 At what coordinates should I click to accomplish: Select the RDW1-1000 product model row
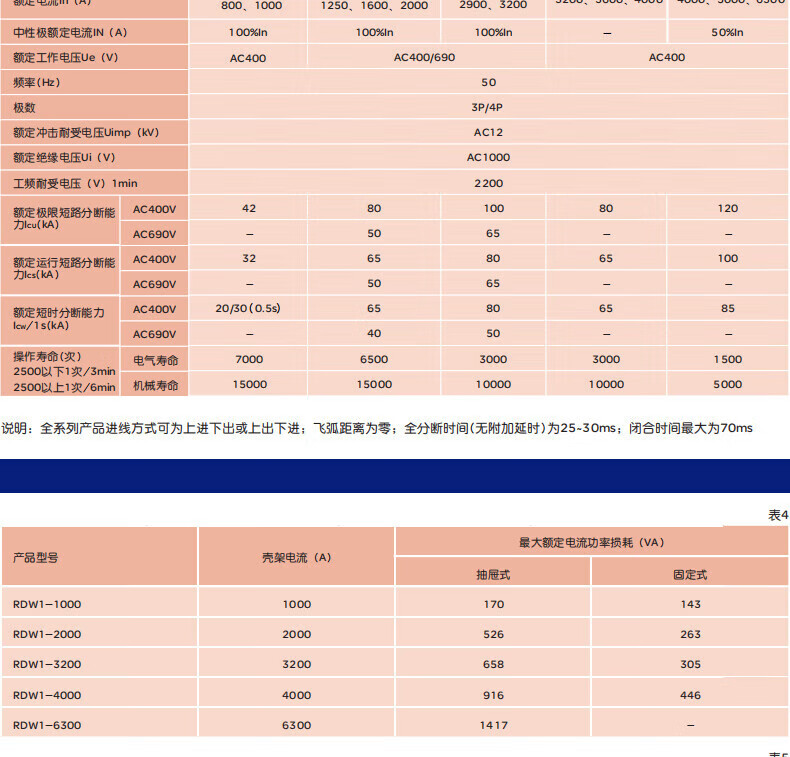47,604
